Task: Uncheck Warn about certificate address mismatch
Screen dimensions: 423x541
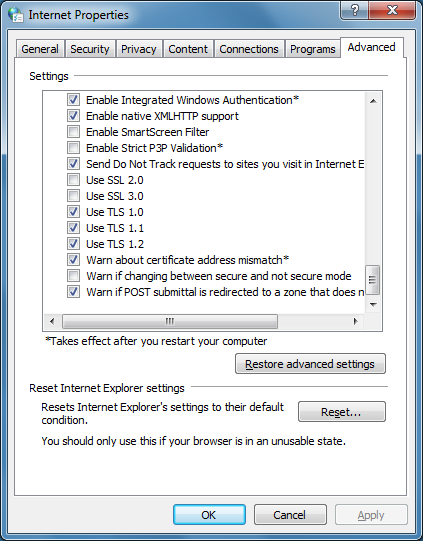Action: click(x=73, y=259)
